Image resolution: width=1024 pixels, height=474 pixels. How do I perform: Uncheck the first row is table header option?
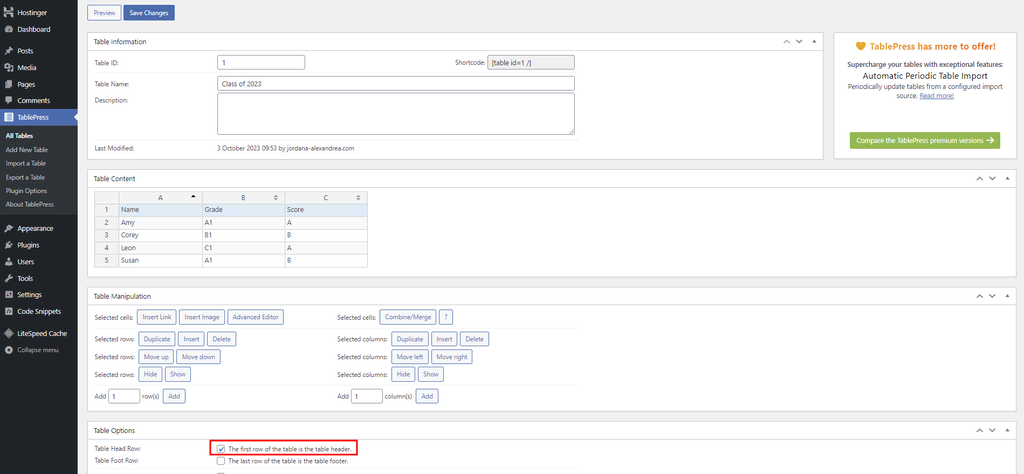[x=221, y=449]
